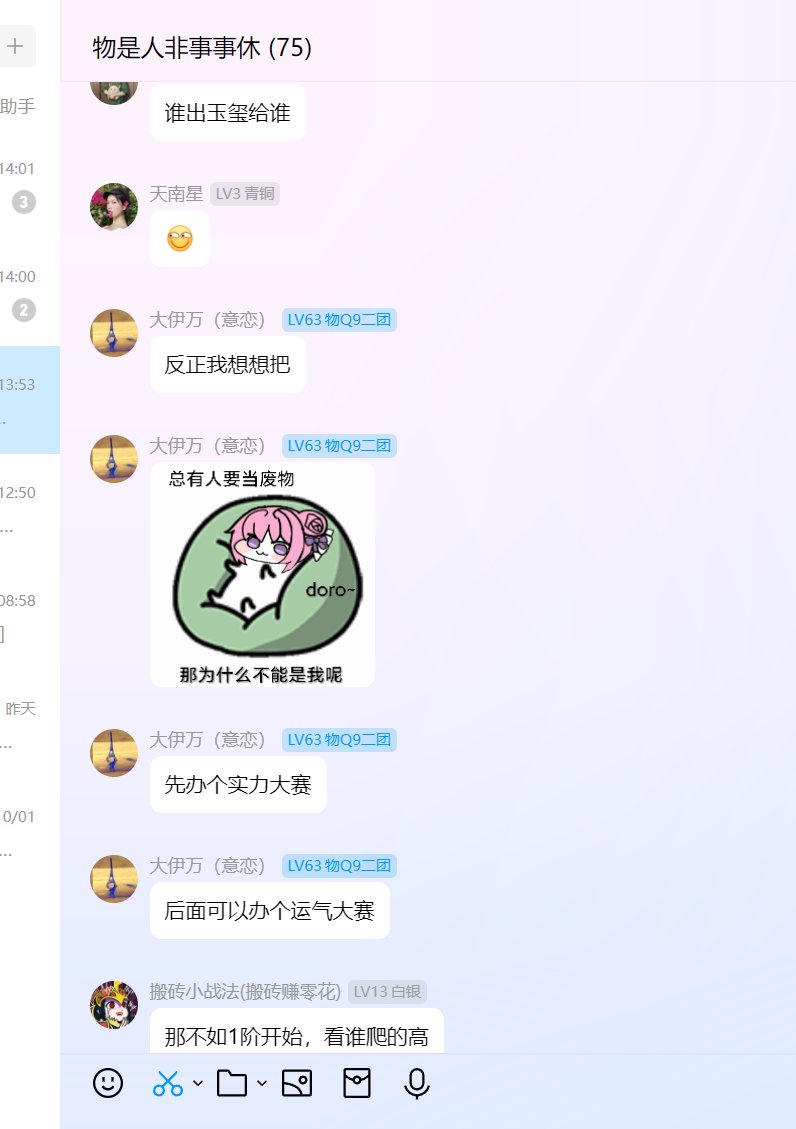
Task: Click 搬砖小战法's avatar
Action: click(114, 1004)
